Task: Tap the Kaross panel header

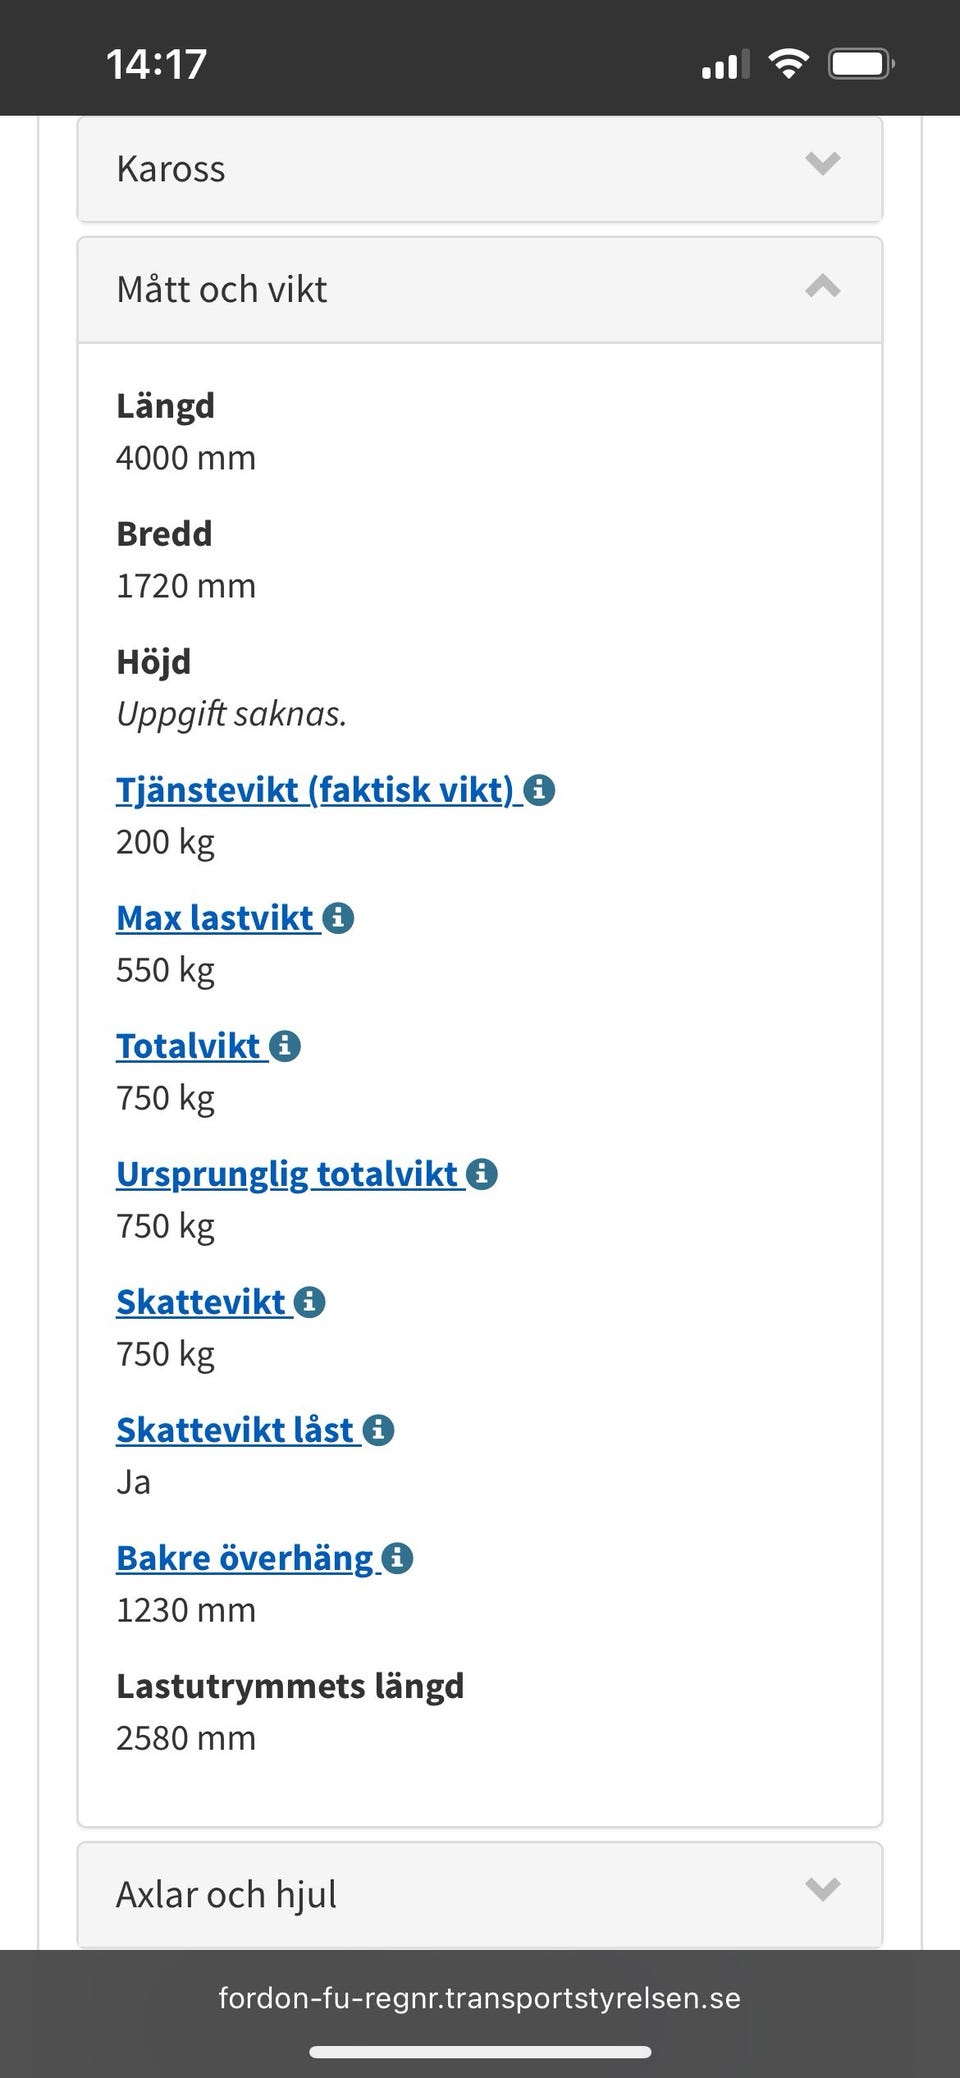Action: (x=400, y=169)
